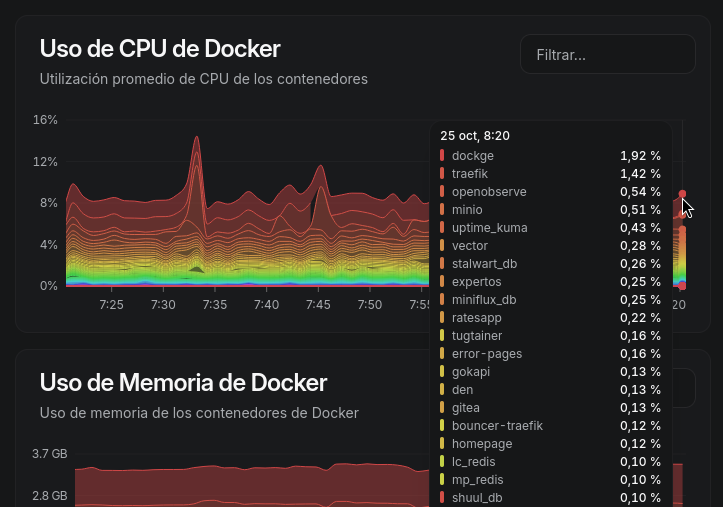723x507 pixels.
Task: Click the 1,92 % value for dockge
Action: pyautogui.click(x=640, y=156)
